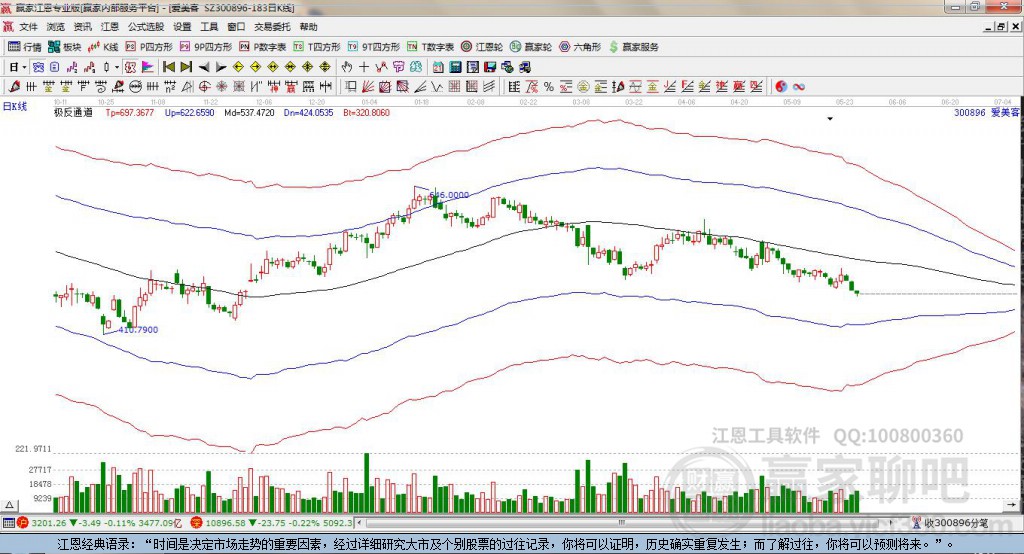This screenshot has height=554, width=1024.
Task: Open the 9P四方形 tool
Action: [206, 47]
